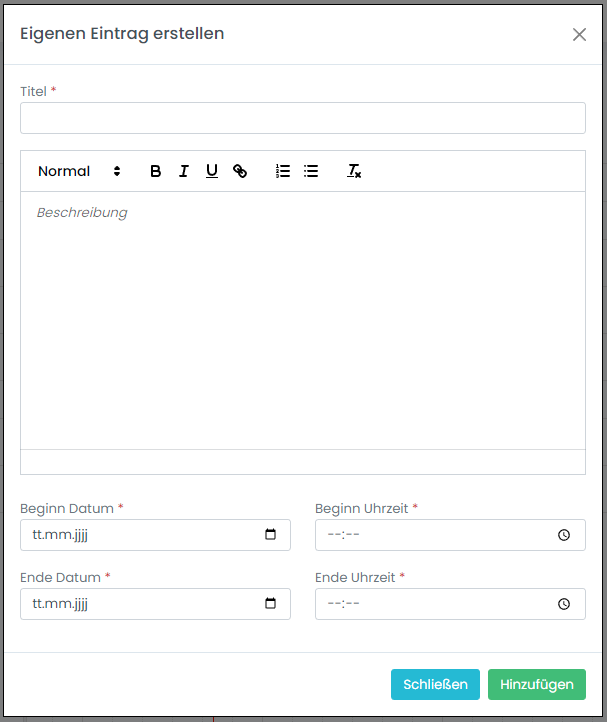Close the Eigenen Eintrag erstellen dialog
Viewport: 607px width, 722px height.
(x=579, y=34)
